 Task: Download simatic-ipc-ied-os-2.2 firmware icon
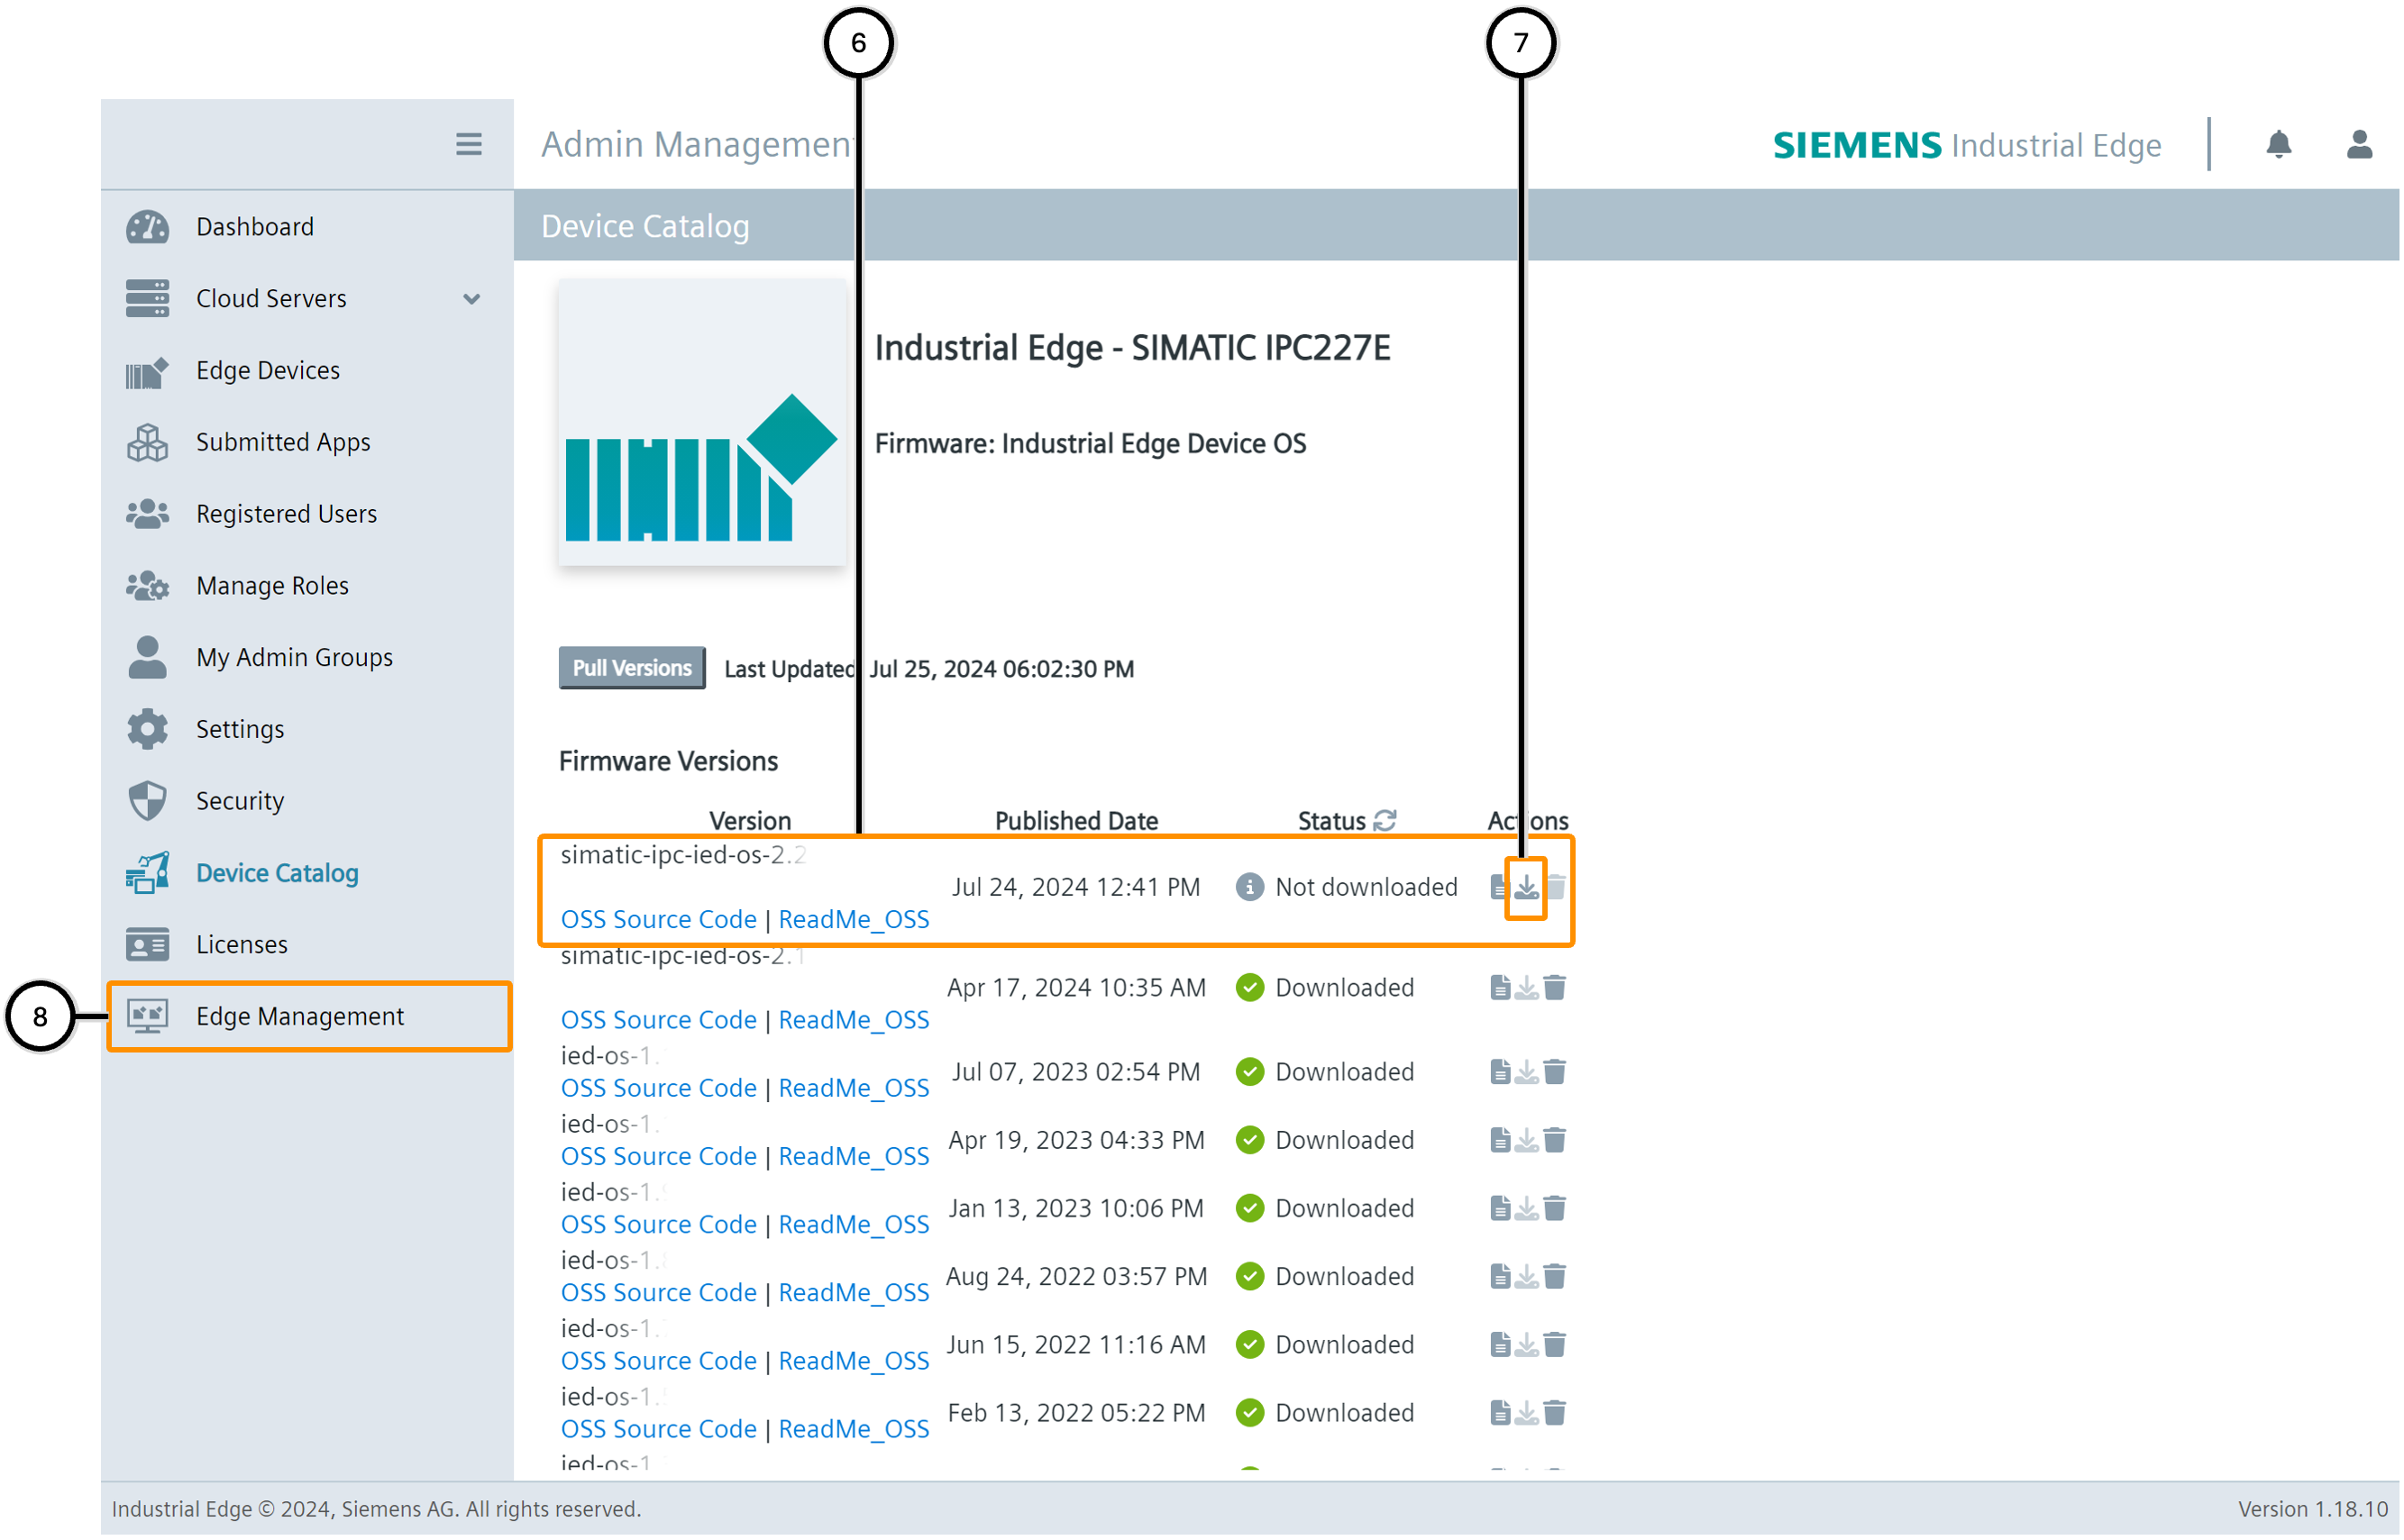point(1525,887)
